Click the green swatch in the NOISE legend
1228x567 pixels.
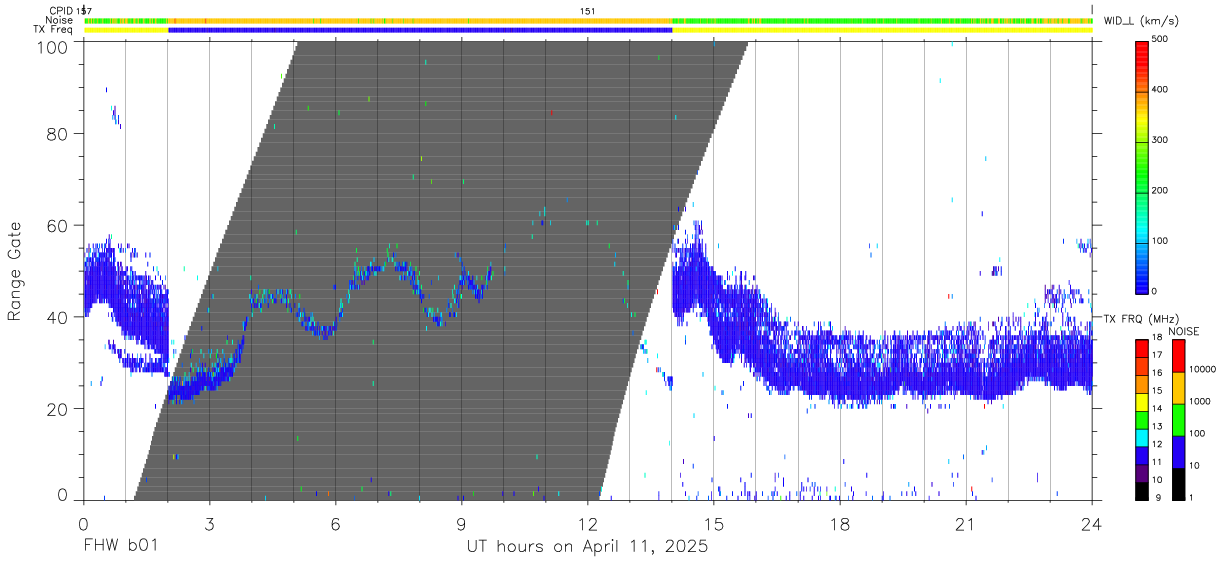coord(1178,419)
